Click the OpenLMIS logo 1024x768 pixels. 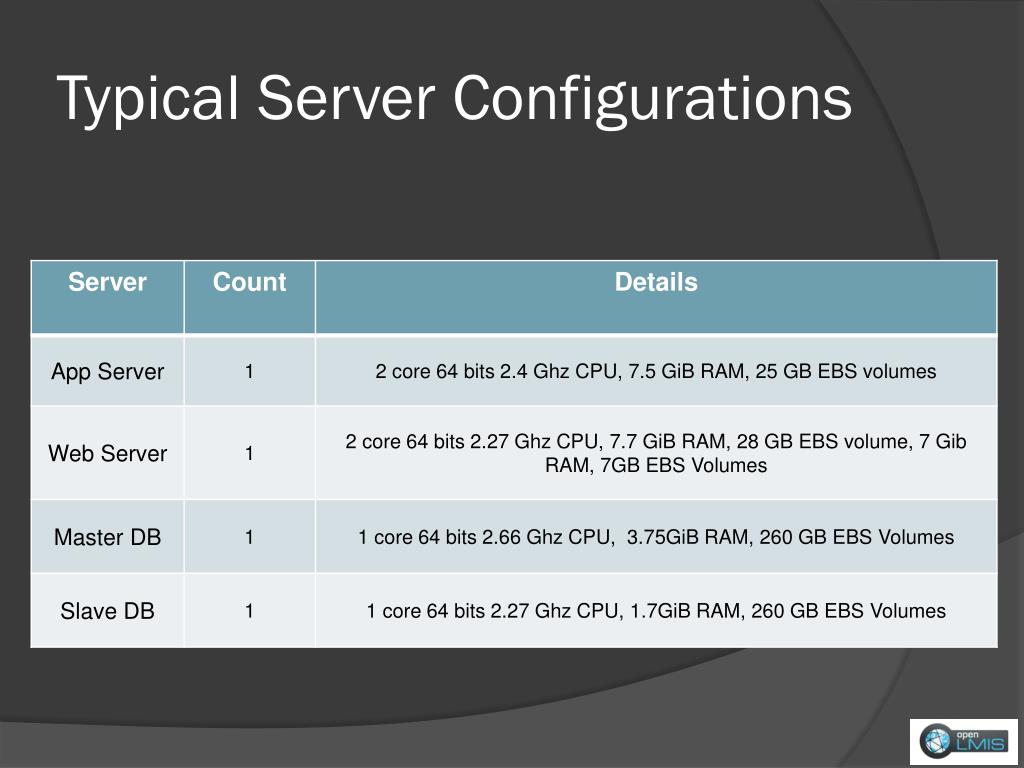click(x=963, y=741)
